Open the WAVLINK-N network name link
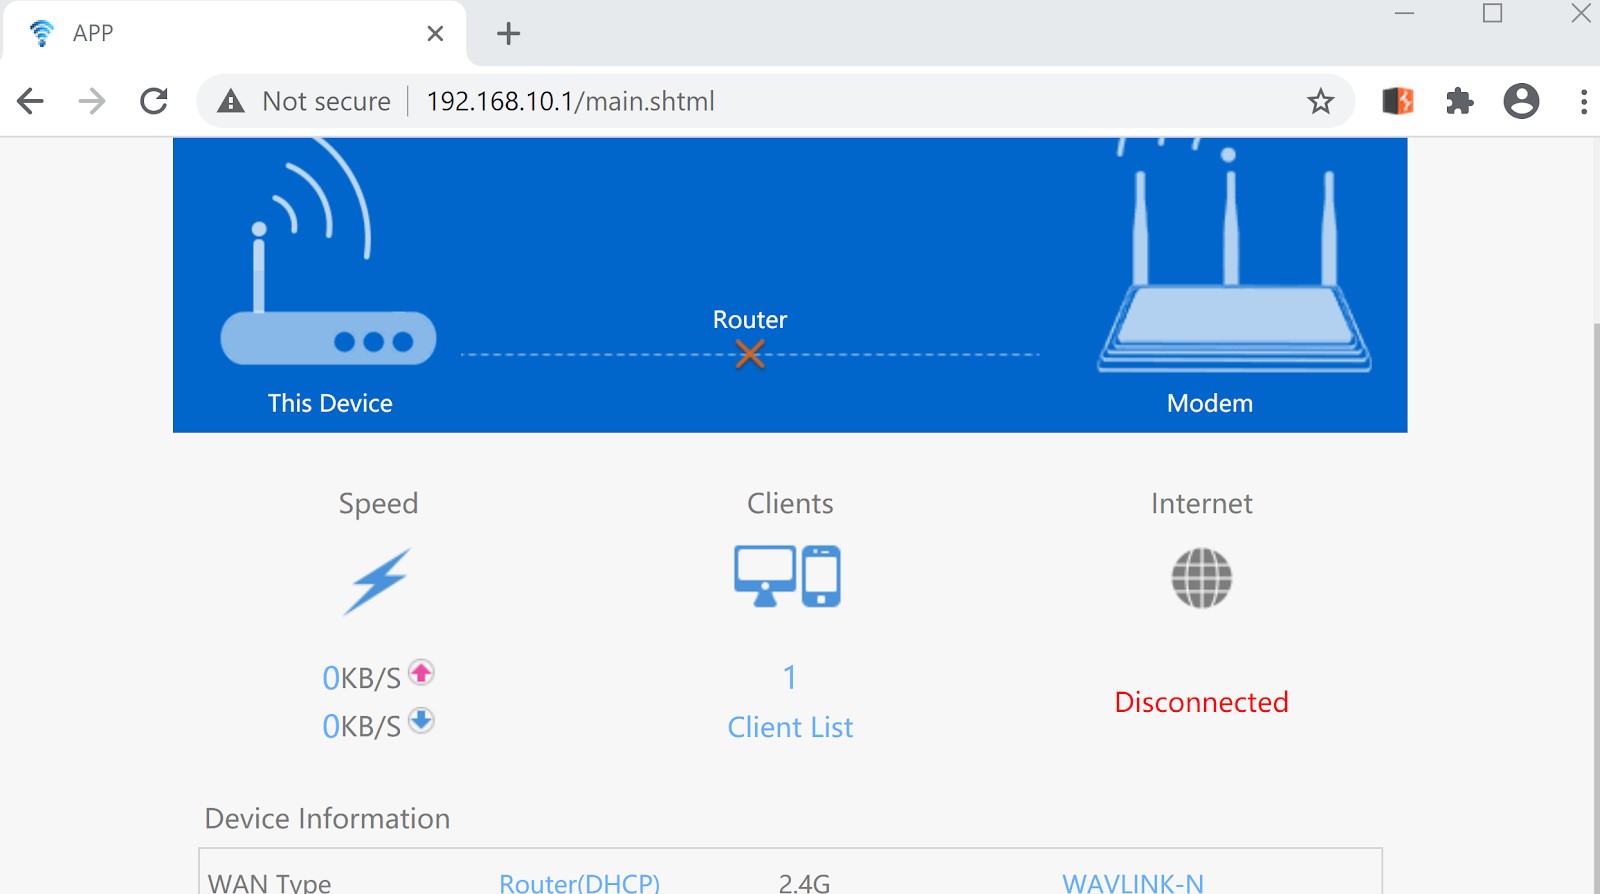Screen dimensions: 1600x894 (1133, 883)
